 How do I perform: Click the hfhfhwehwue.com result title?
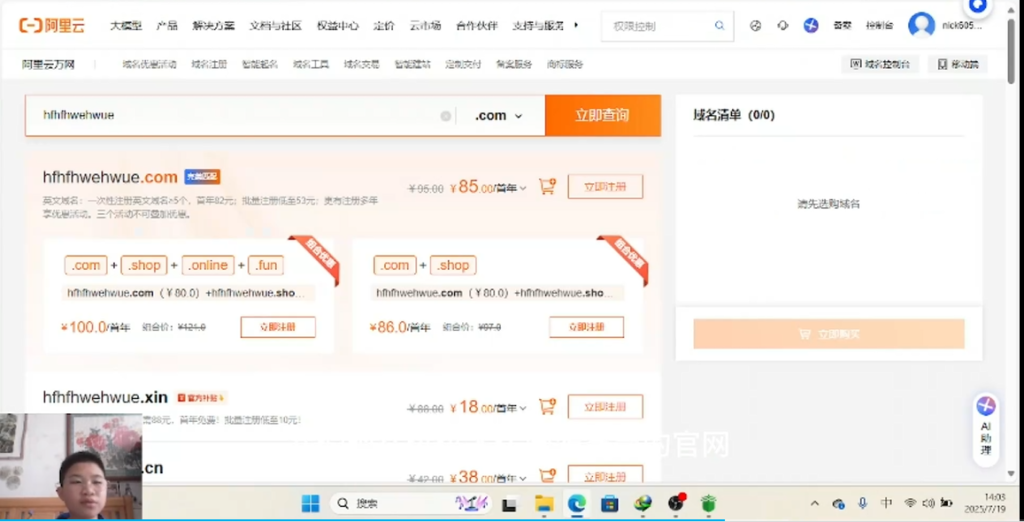point(110,177)
